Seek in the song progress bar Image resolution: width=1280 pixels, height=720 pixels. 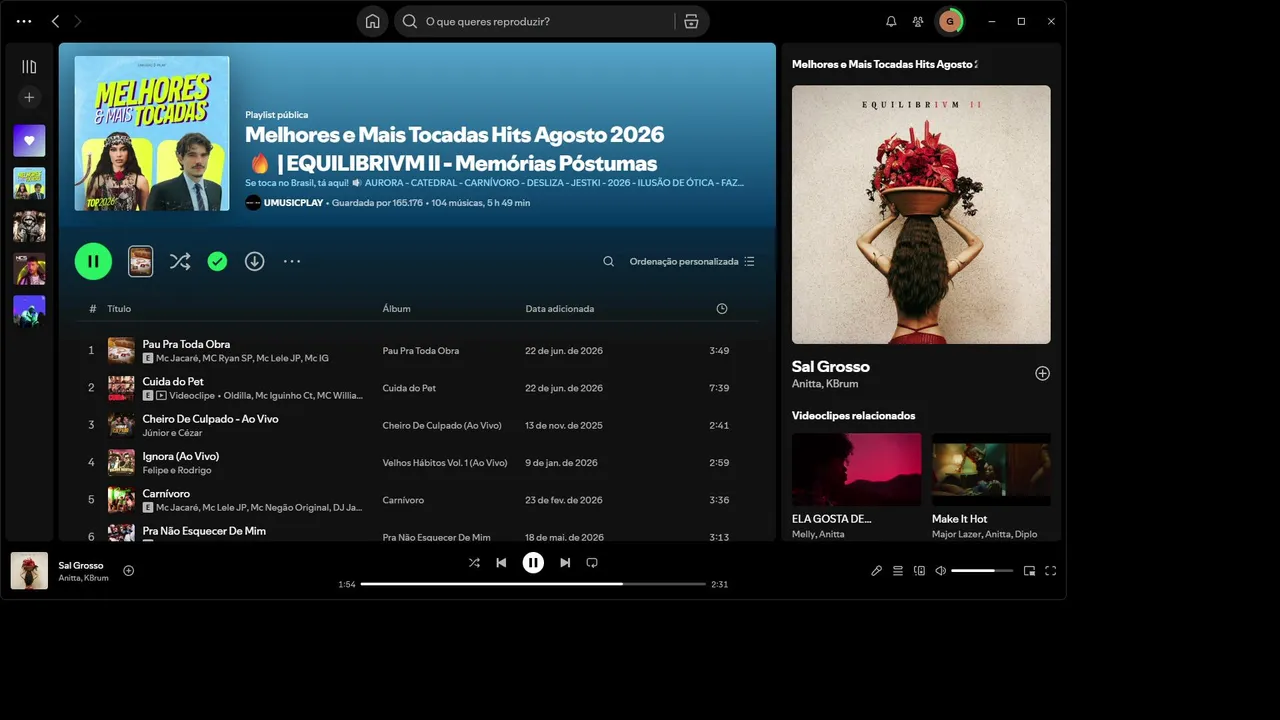tap(533, 583)
